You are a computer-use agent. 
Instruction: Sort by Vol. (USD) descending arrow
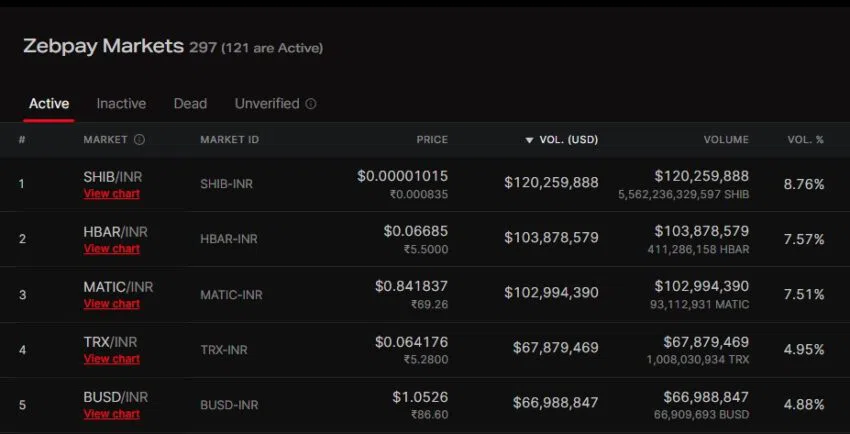click(529, 140)
